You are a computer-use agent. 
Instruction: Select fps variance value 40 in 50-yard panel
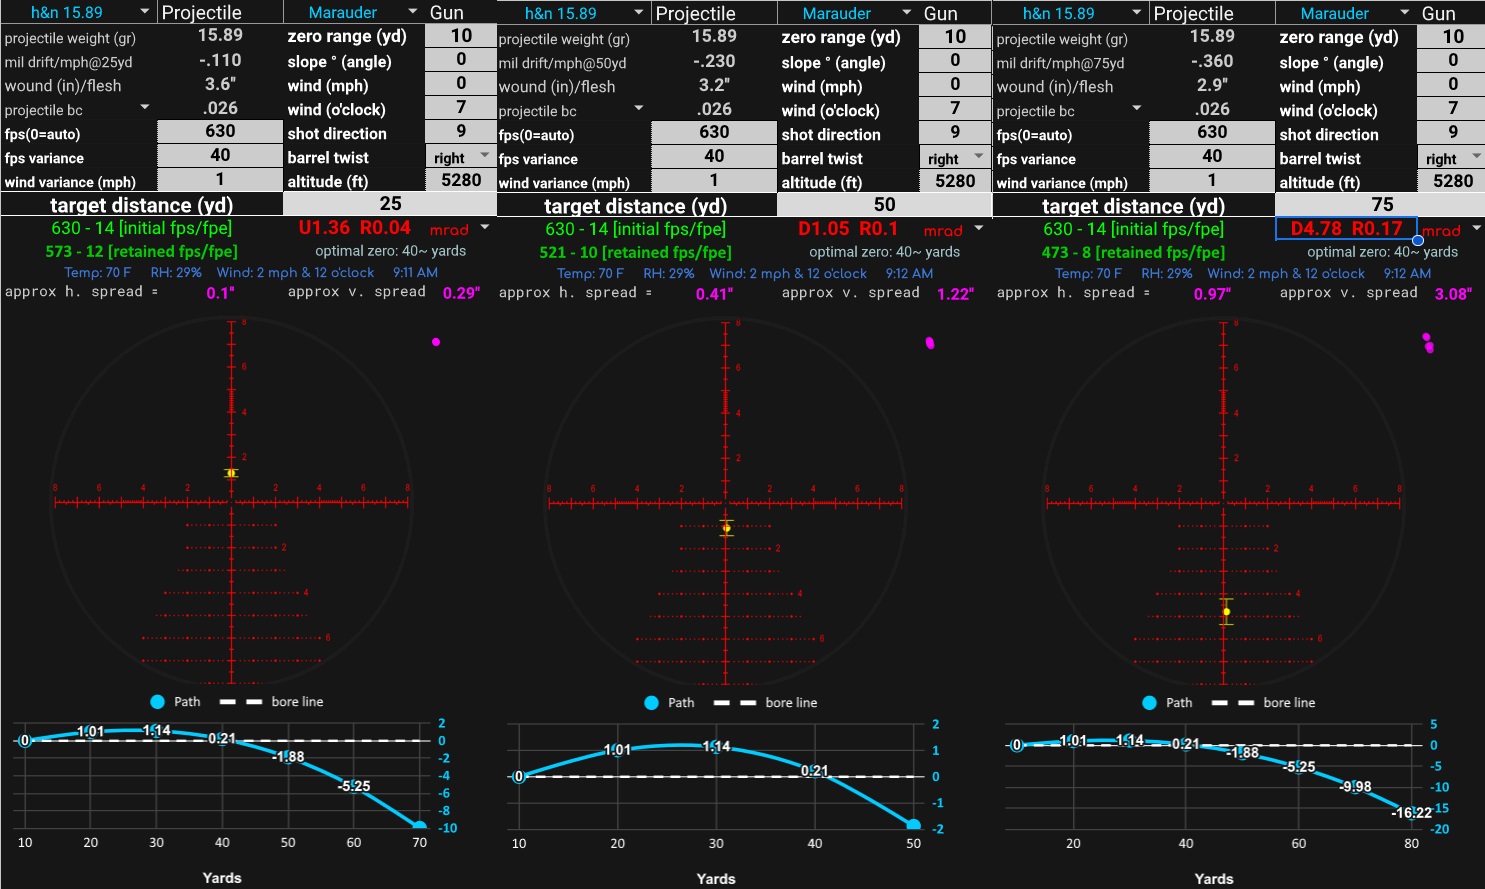[x=714, y=157]
